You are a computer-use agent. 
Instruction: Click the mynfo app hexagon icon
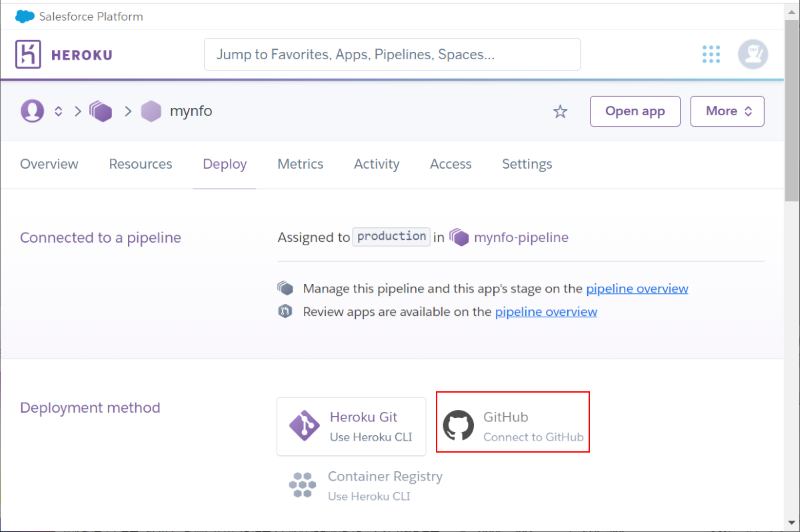pyautogui.click(x=151, y=111)
